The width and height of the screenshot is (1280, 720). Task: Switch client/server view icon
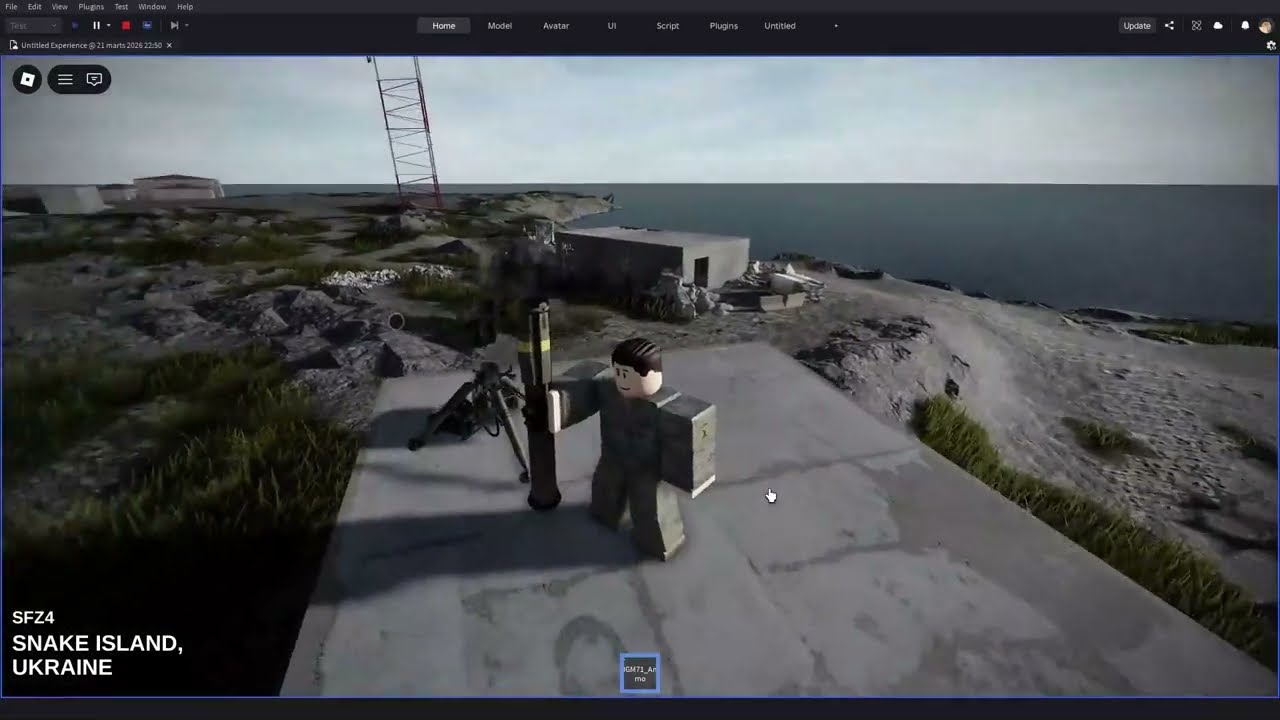coord(148,25)
